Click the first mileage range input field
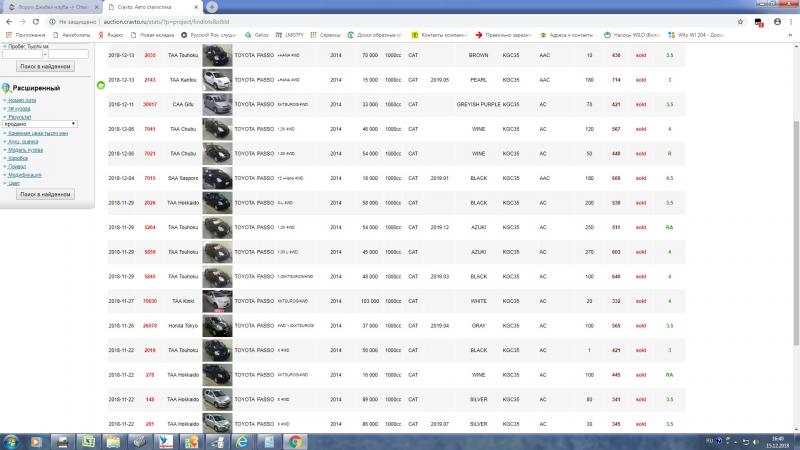Image resolution: width=800 pixels, height=450 pixels. [22, 54]
